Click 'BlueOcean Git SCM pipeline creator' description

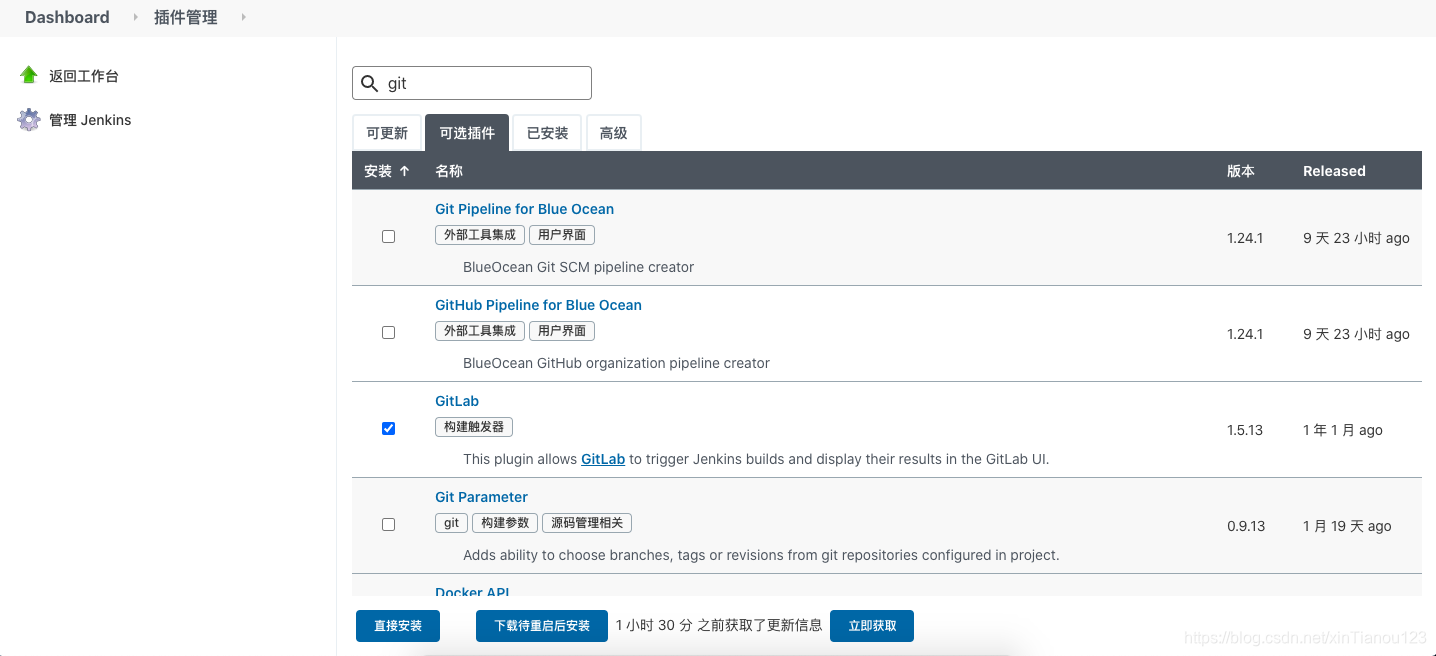pyautogui.click(x=578, y=267)
